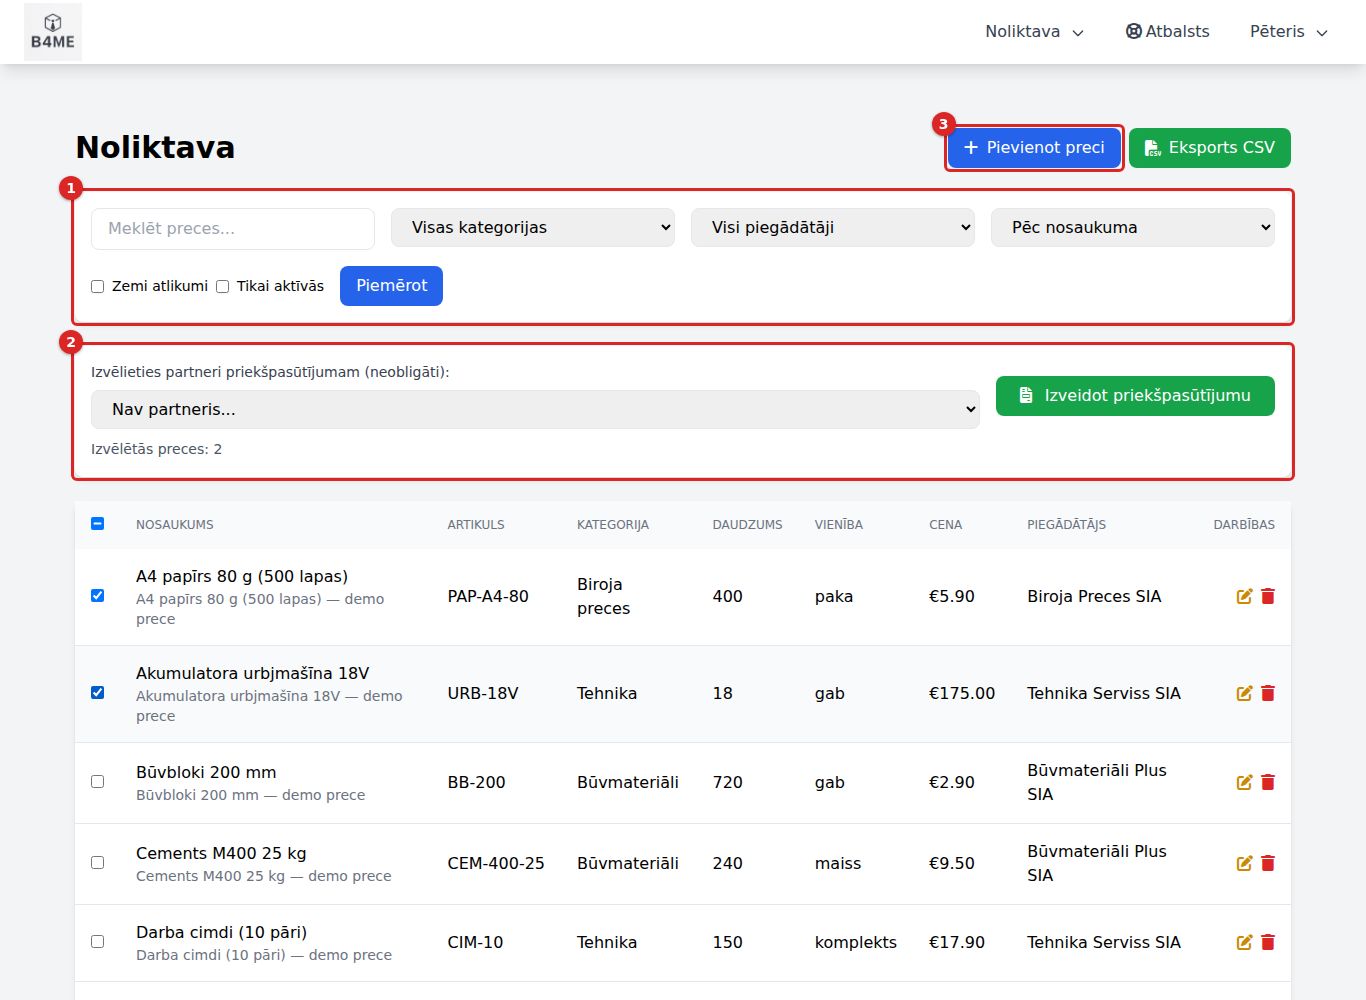Image resolution: width=1366 pixels, height=1000 pixels.
Task: Tick the Darba cimdi (10 pāri) checkbox
Action: [x=98, y=941]
